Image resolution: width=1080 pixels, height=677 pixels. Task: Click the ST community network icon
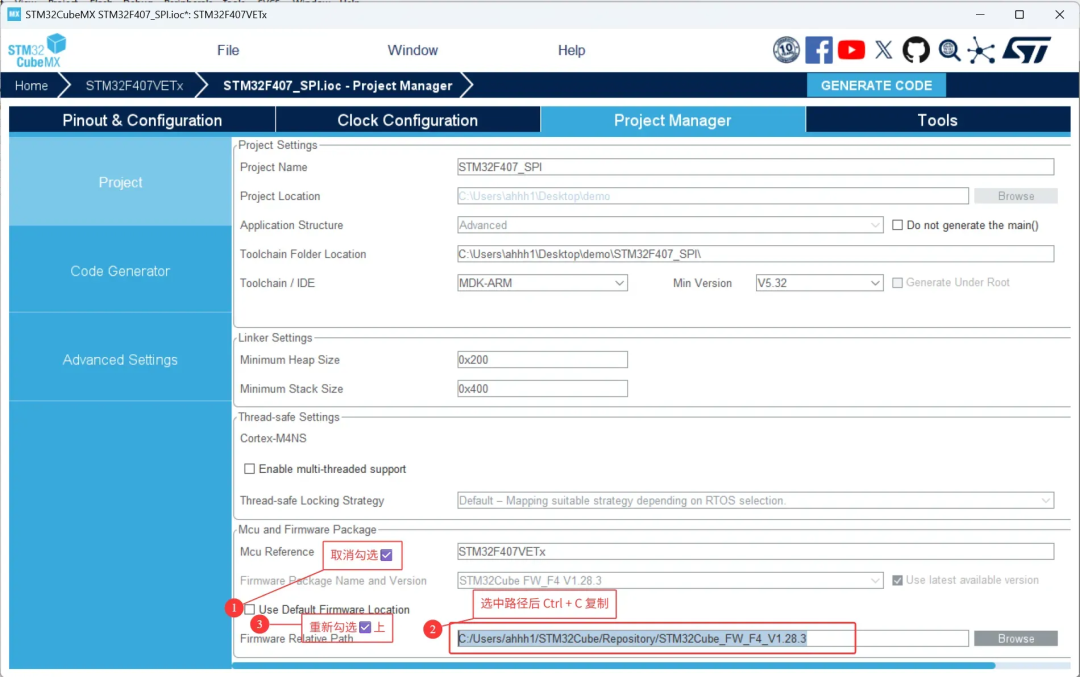coord(982,50)
